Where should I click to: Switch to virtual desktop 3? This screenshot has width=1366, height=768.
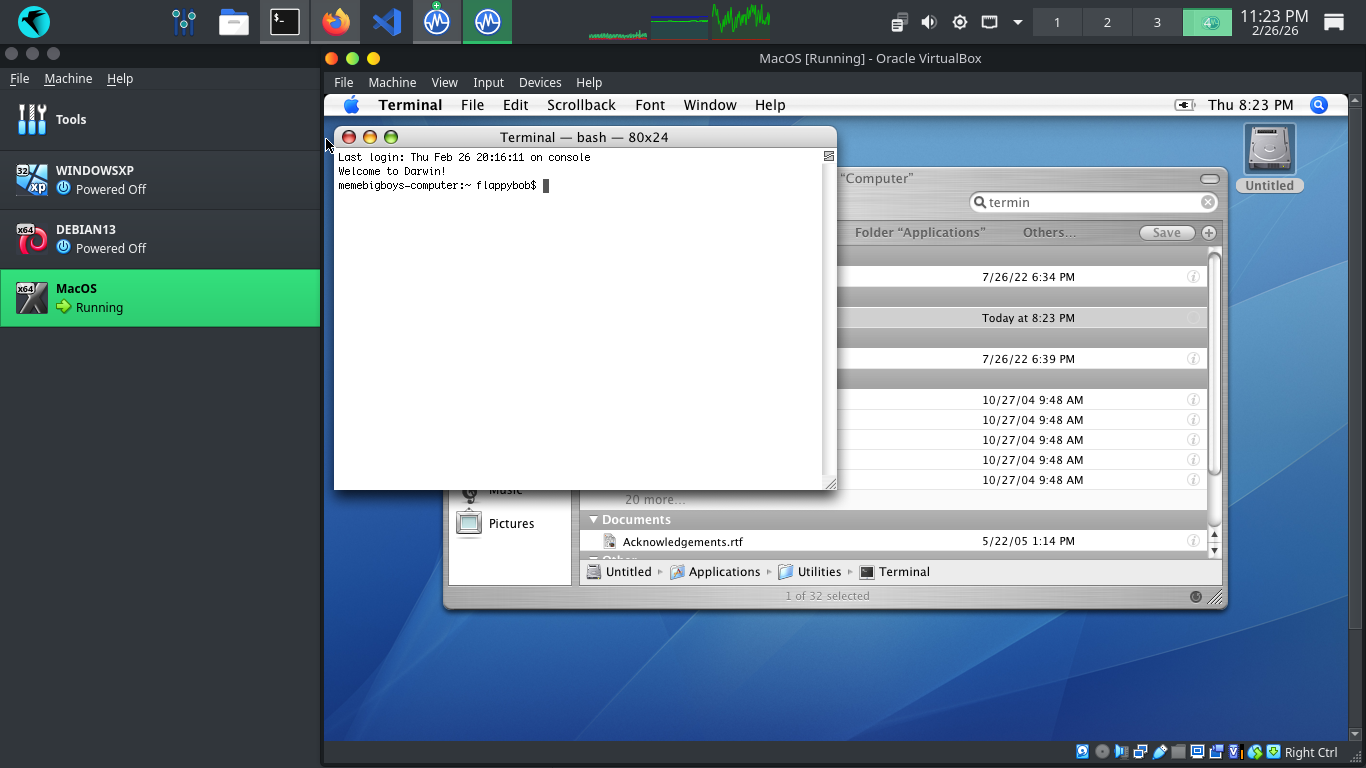[1157, 22]
